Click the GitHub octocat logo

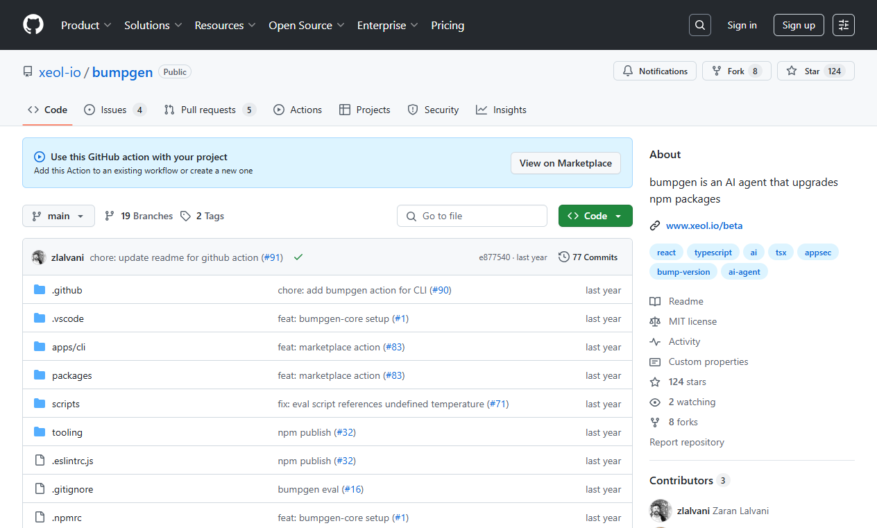click(33, 25)
